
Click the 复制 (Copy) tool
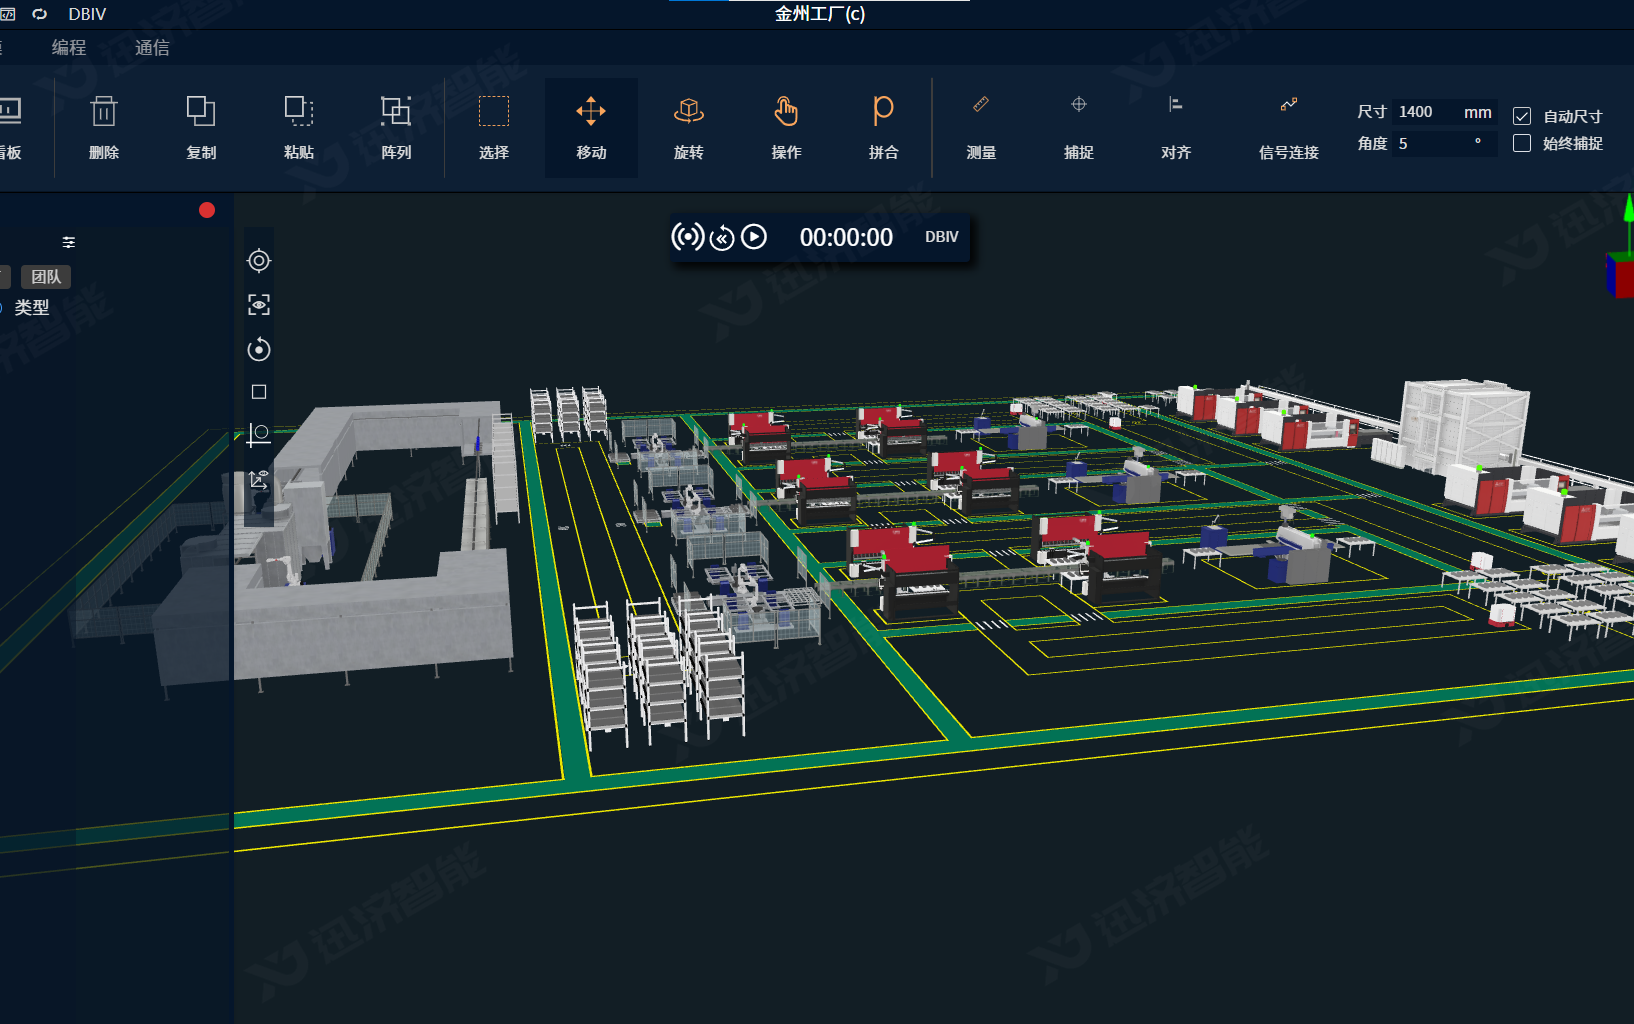coord(201,128)
